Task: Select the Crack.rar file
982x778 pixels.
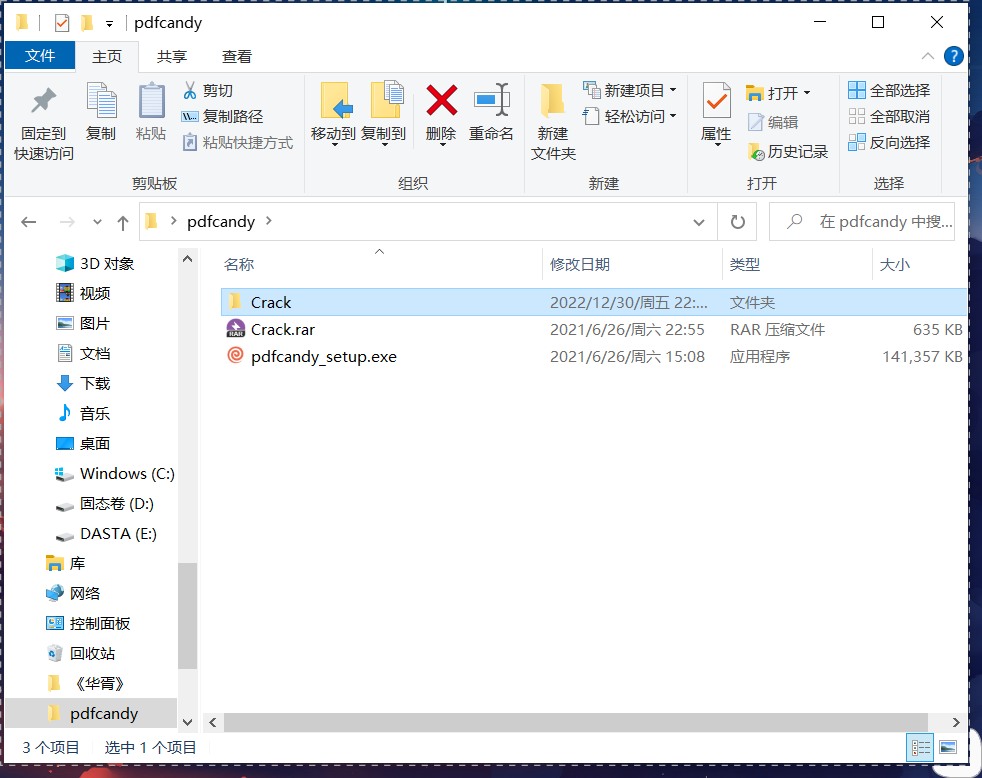Action: 594,329
